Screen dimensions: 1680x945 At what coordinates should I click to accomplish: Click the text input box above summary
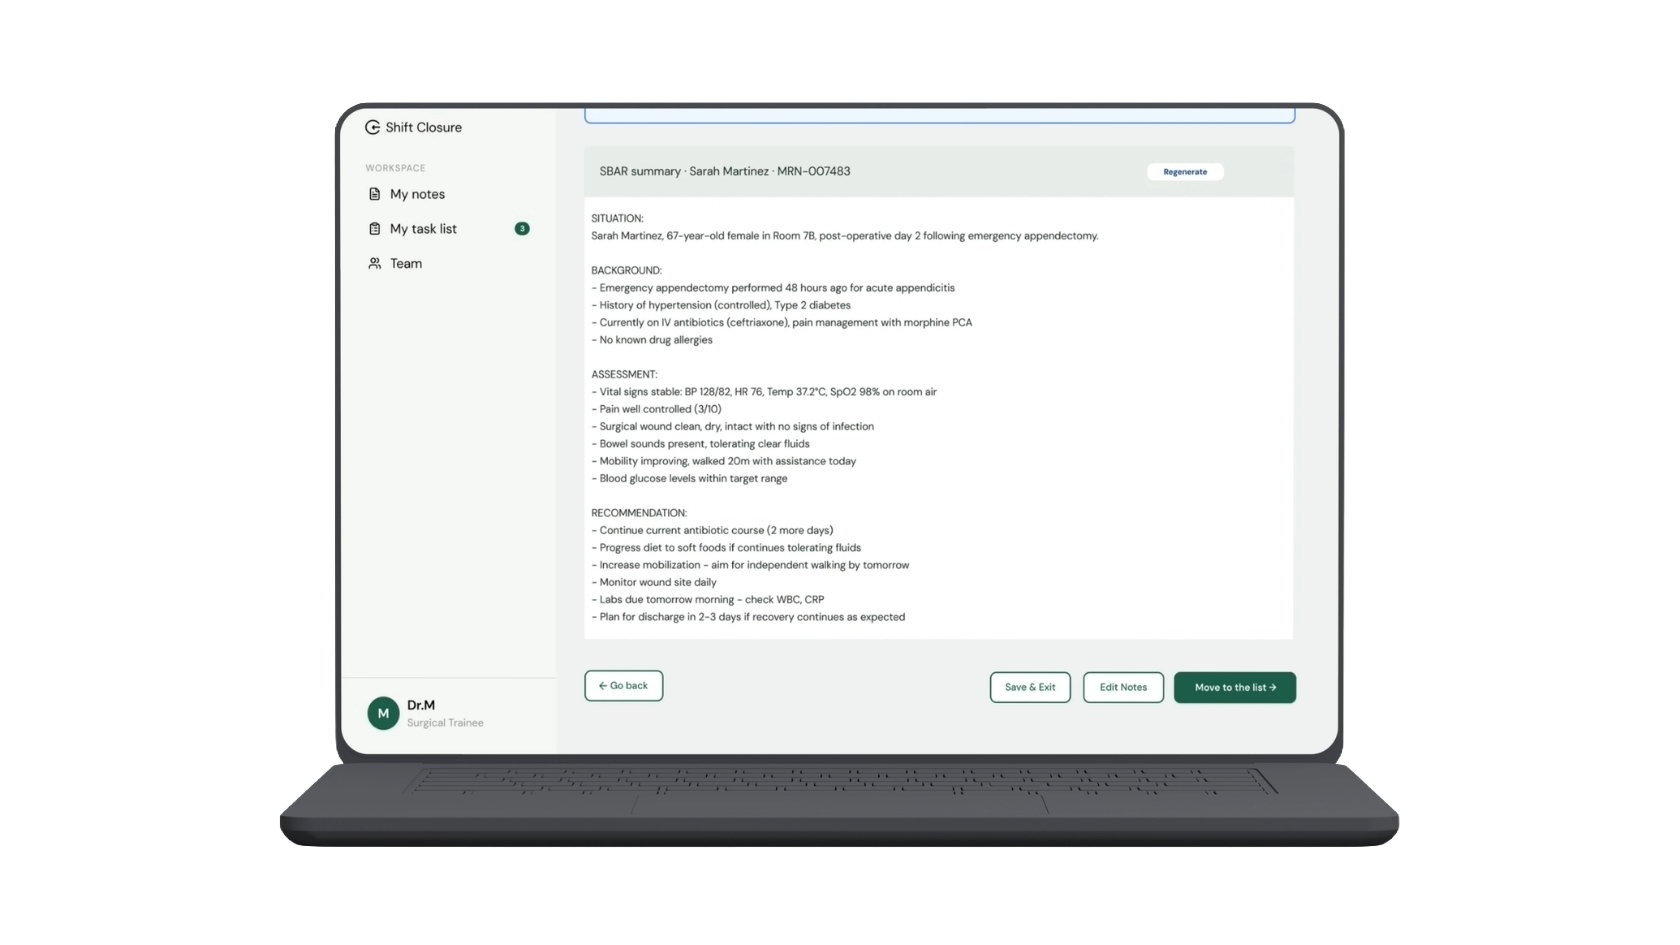940,114
